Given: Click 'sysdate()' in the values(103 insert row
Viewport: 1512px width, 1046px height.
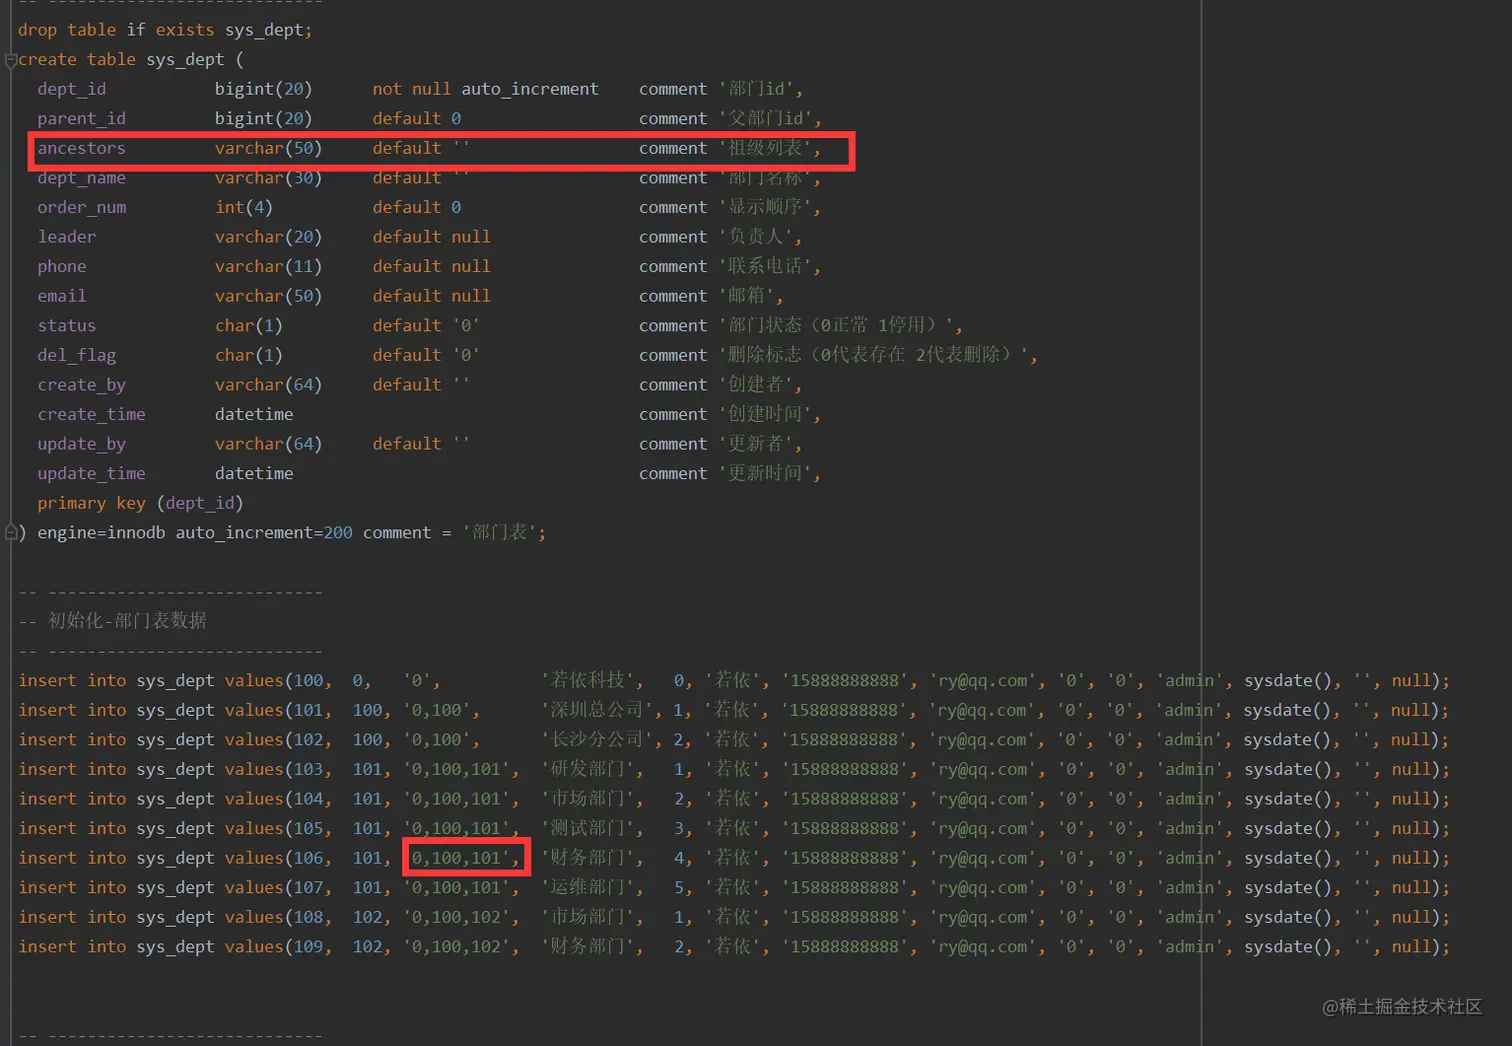Looking at the screenshot, I should pos(1288,769).
